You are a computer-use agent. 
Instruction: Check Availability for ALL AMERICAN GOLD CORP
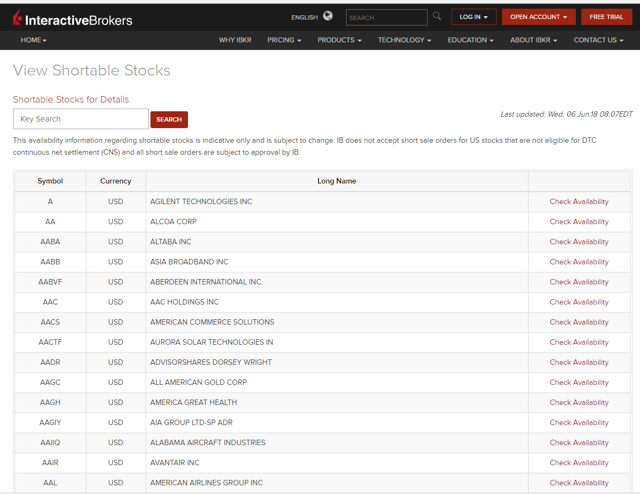(579, 382)
